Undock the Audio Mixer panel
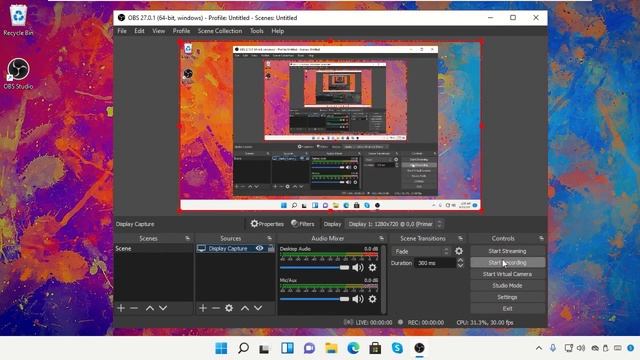640x360 pixels. 381,238
